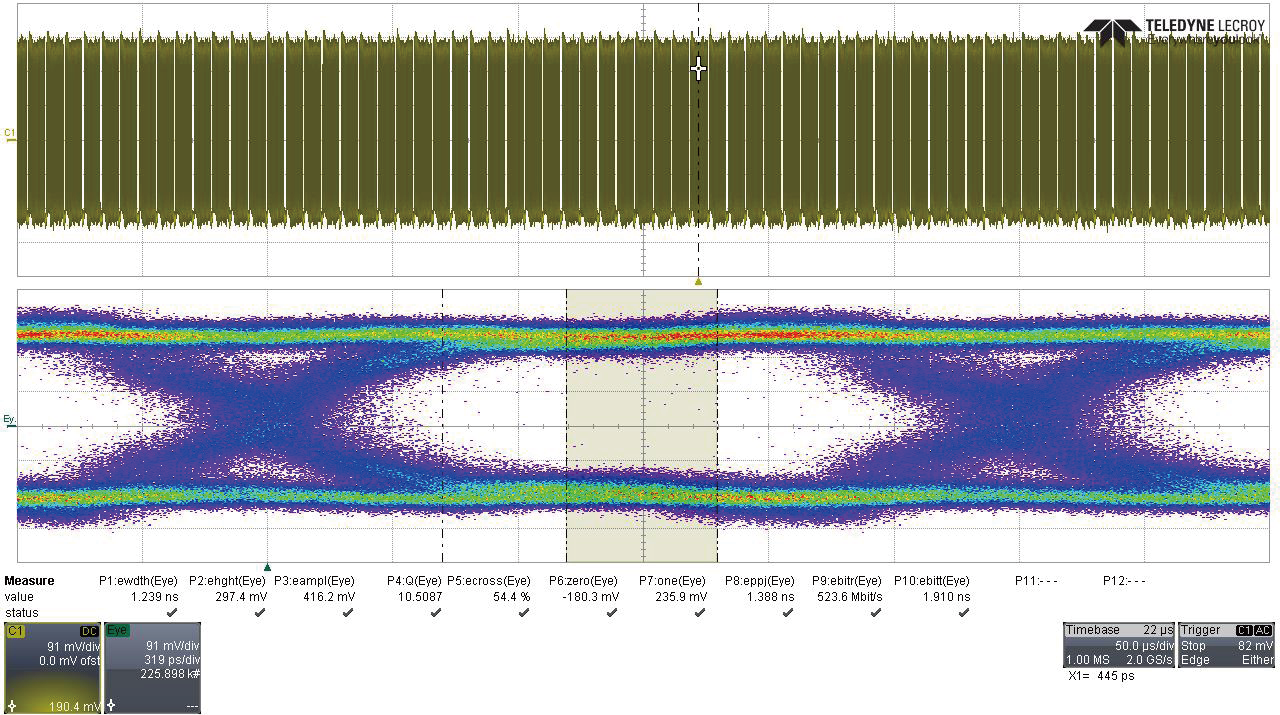
Task: Click the cursor icon in the C1 descriptor box
Action: coord(12,706)
